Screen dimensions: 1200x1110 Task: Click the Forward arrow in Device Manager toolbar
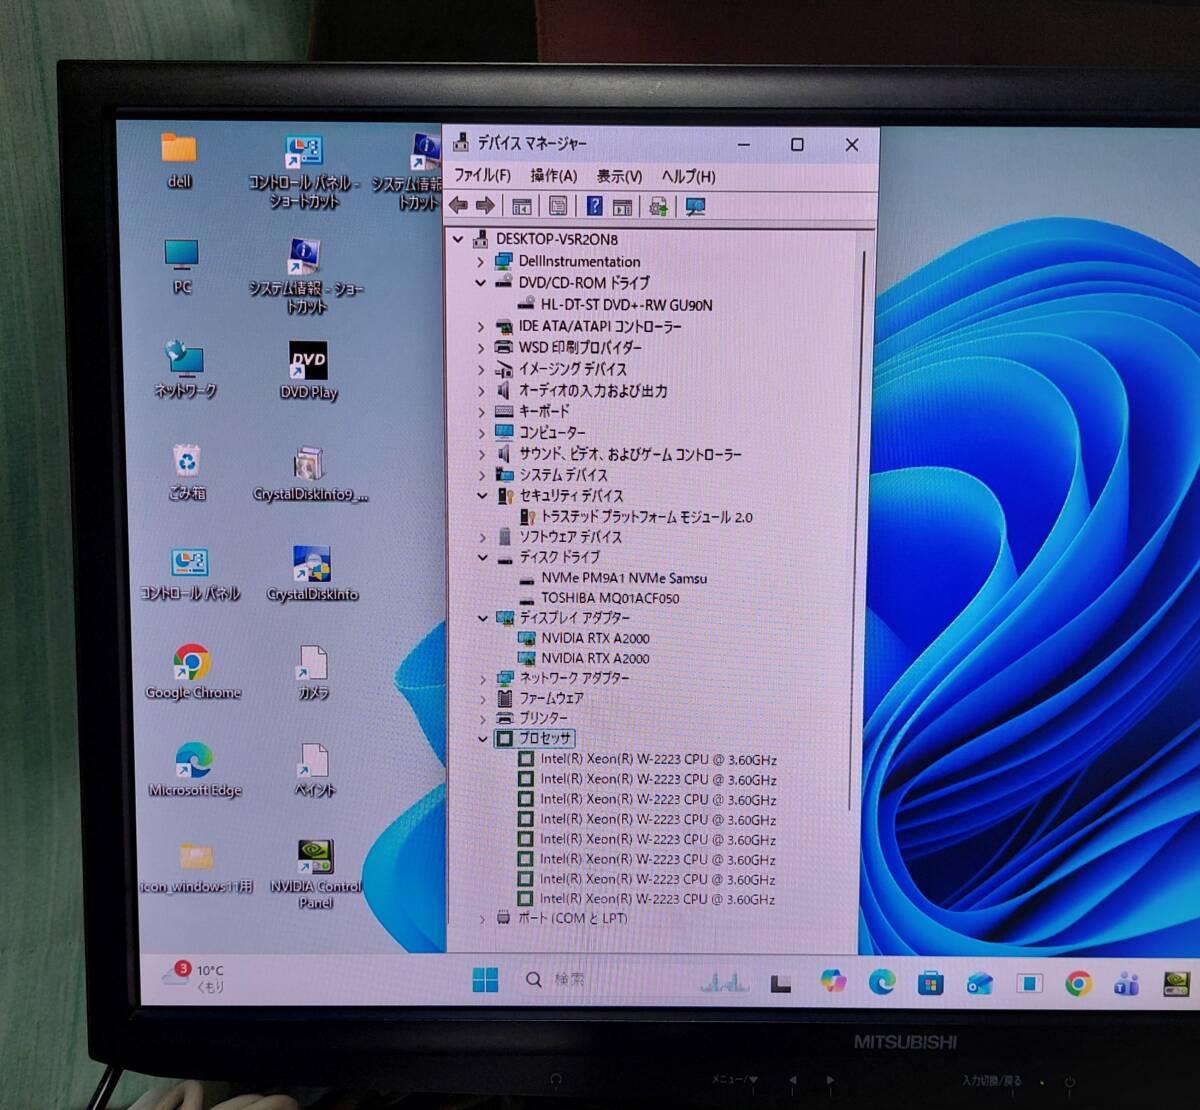tap(485, 206)
